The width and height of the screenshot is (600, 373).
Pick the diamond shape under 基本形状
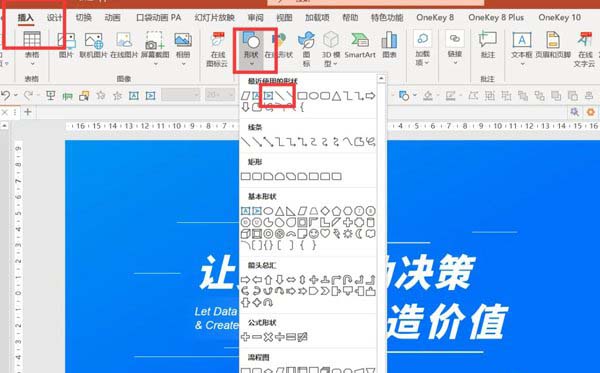click(325, 211)
